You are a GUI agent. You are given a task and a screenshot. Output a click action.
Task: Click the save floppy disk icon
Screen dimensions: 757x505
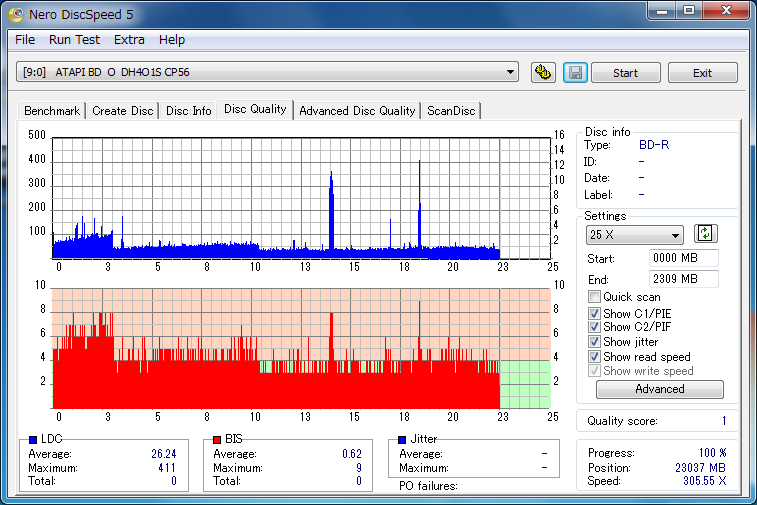click(x=575, y=73)
